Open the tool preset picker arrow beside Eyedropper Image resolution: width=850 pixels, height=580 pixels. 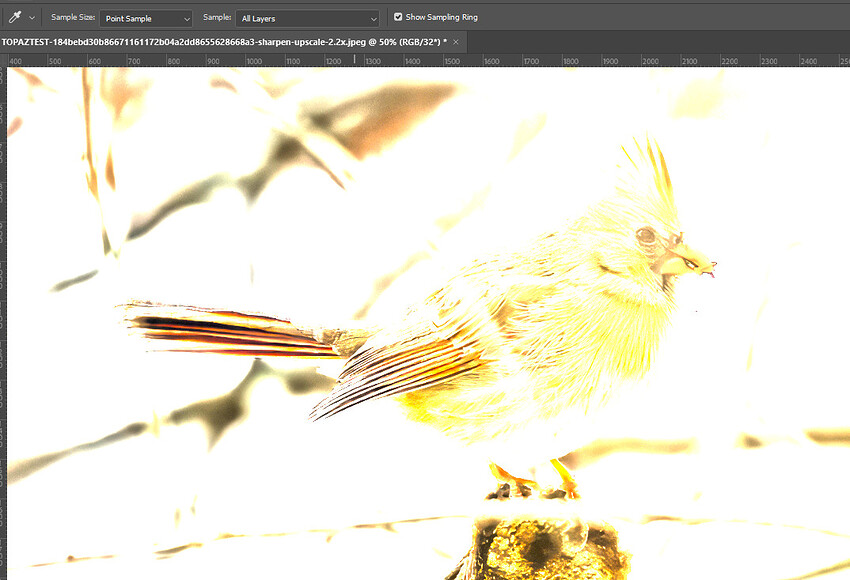[32, 18]
